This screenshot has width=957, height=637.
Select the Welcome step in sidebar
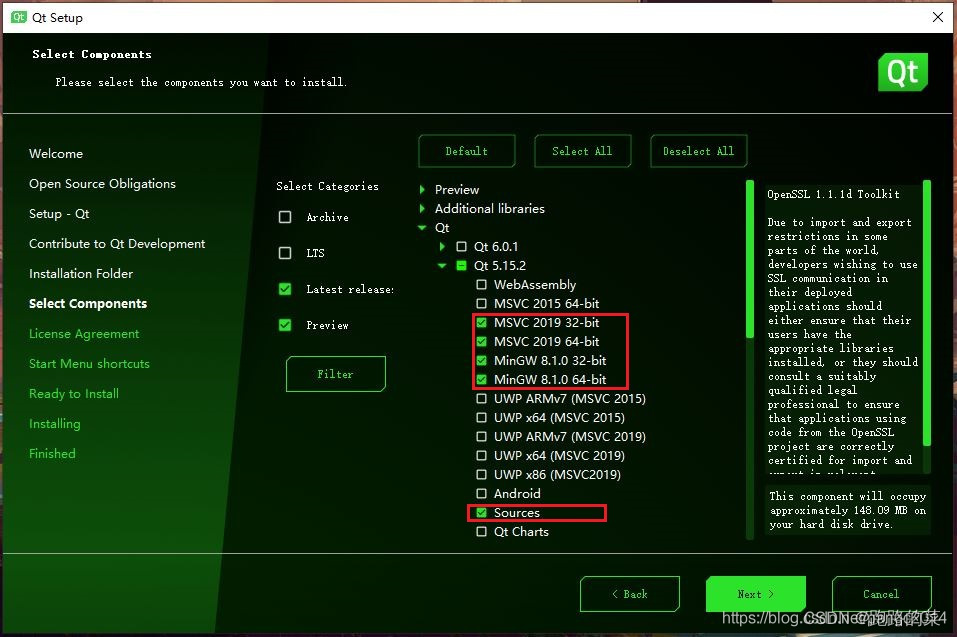point(56,154)
